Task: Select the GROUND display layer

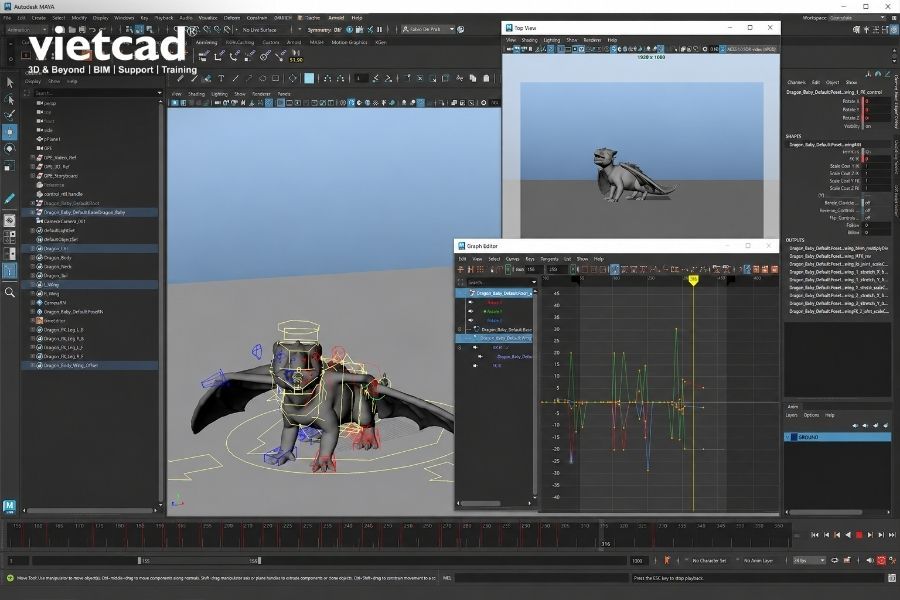Action: coord(838,437)
